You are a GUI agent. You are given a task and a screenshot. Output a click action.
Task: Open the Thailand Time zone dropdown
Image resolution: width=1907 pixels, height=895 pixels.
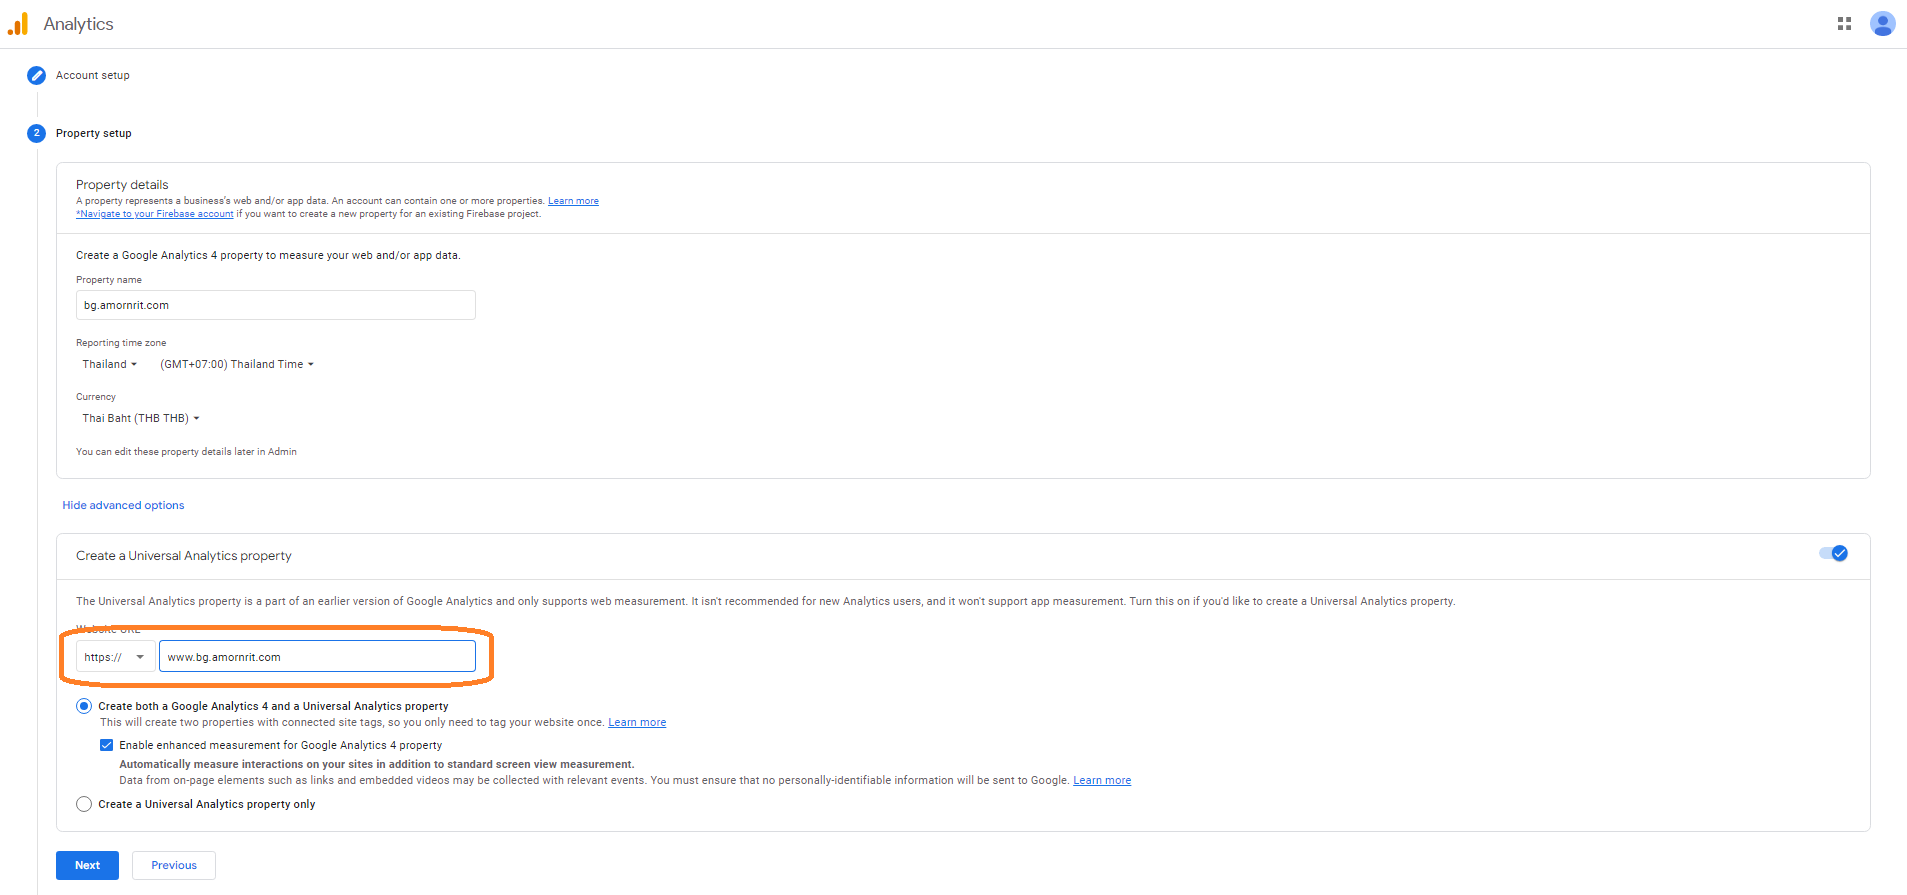[x=236, y=364]
